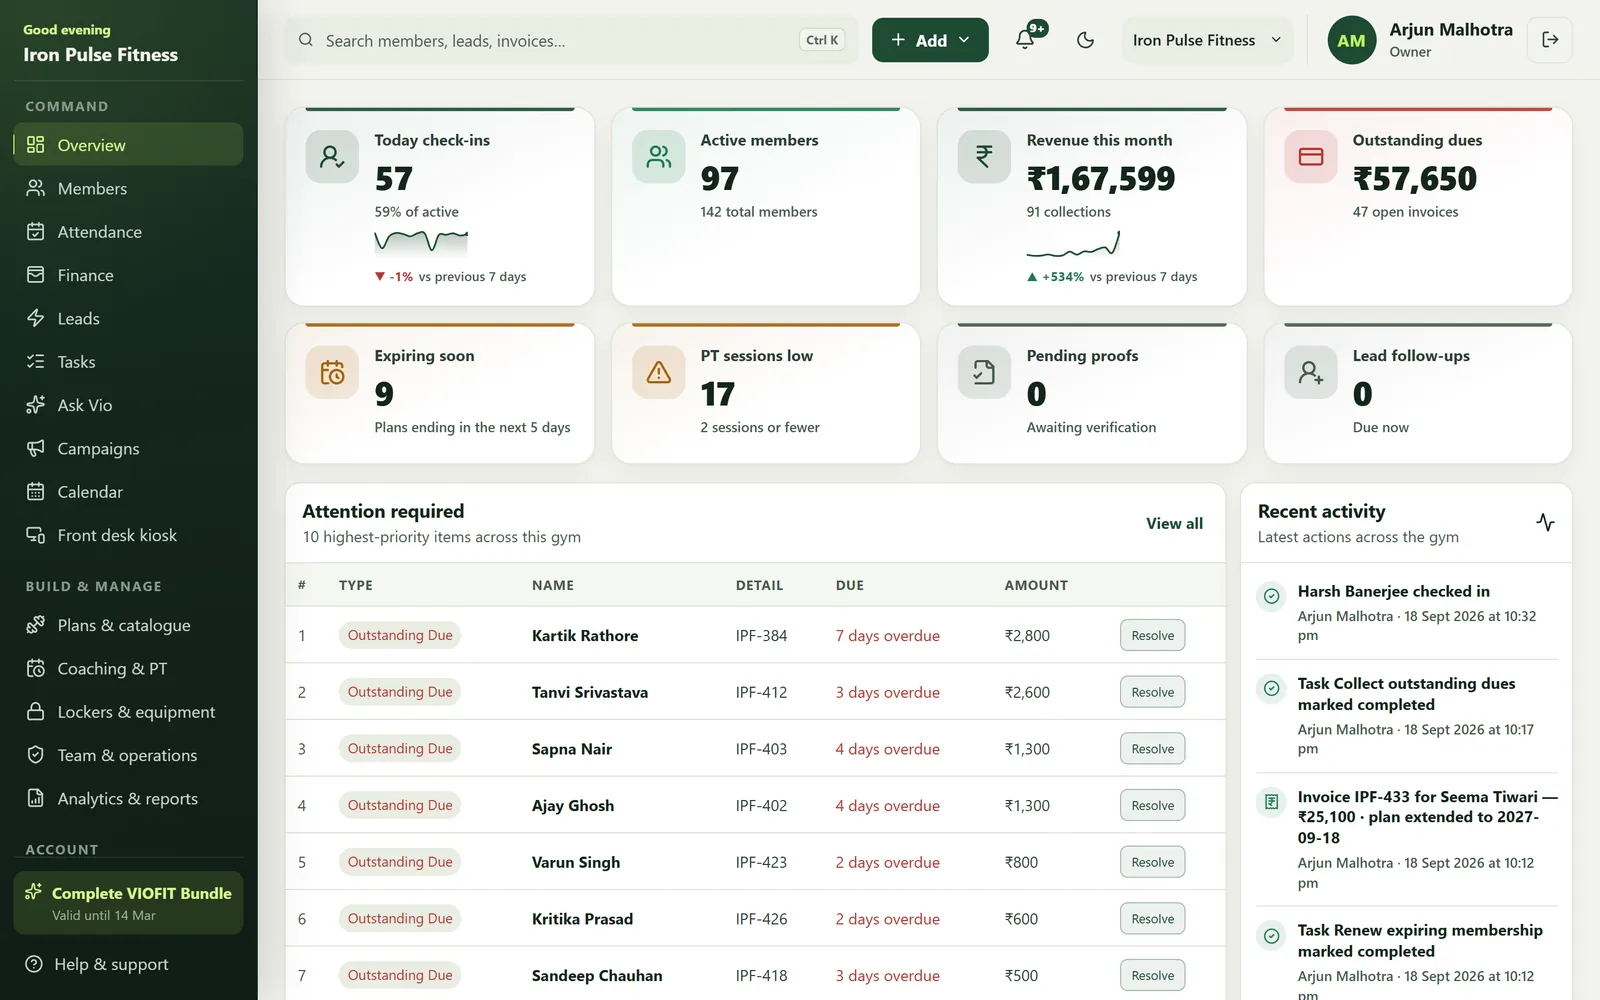Click the Plans & catalogue icon
This screenshot has width=1600, height=1000.
coord(36,625)
